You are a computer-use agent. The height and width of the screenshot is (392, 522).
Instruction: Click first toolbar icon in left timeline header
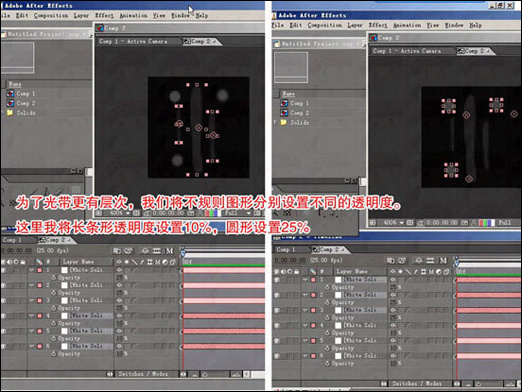116,250
